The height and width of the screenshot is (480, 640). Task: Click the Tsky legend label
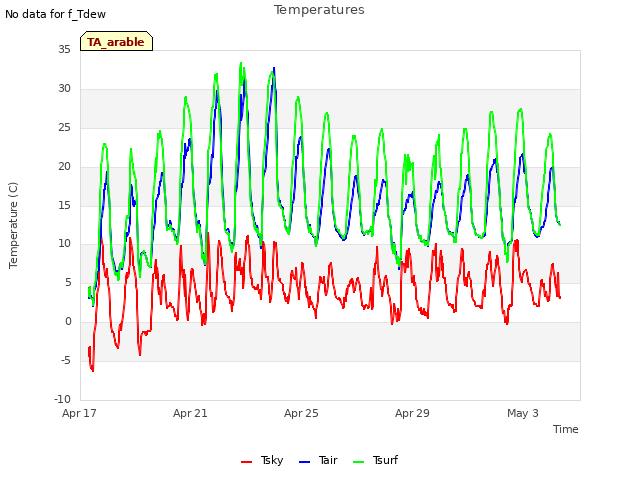tap(272, 460)
